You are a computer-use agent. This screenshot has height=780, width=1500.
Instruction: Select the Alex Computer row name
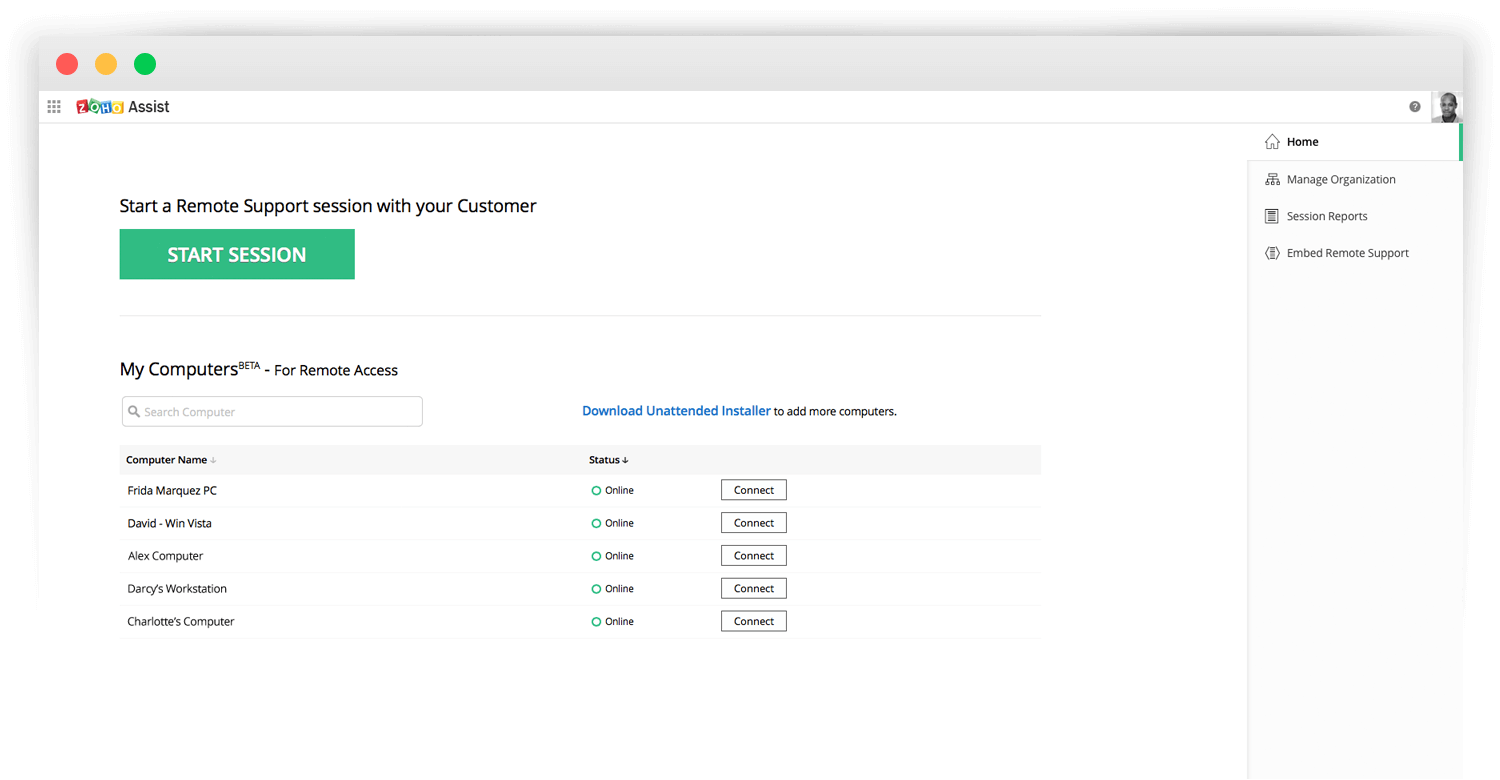tap(165, 556)
